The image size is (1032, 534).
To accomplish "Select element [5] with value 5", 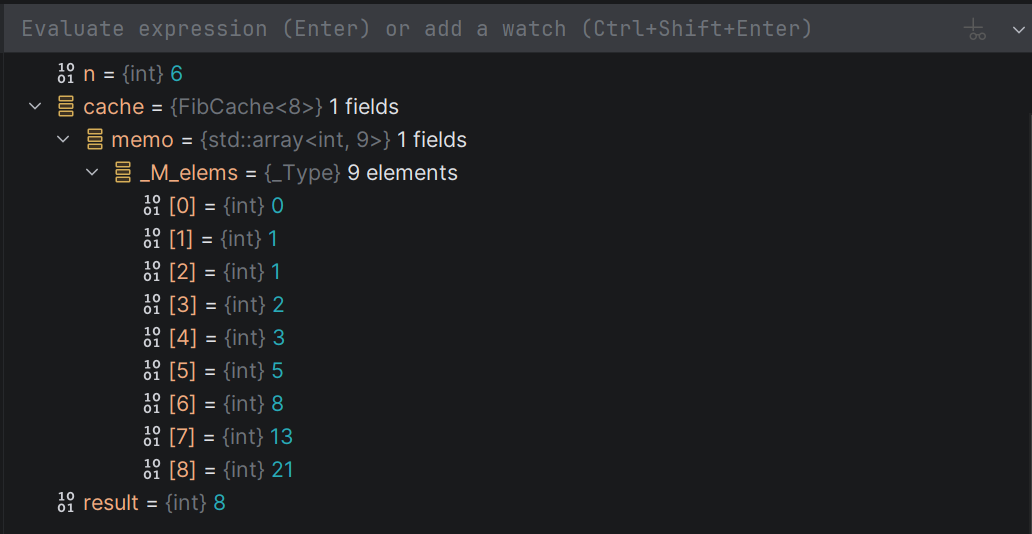I will click(x=516, y=371).
